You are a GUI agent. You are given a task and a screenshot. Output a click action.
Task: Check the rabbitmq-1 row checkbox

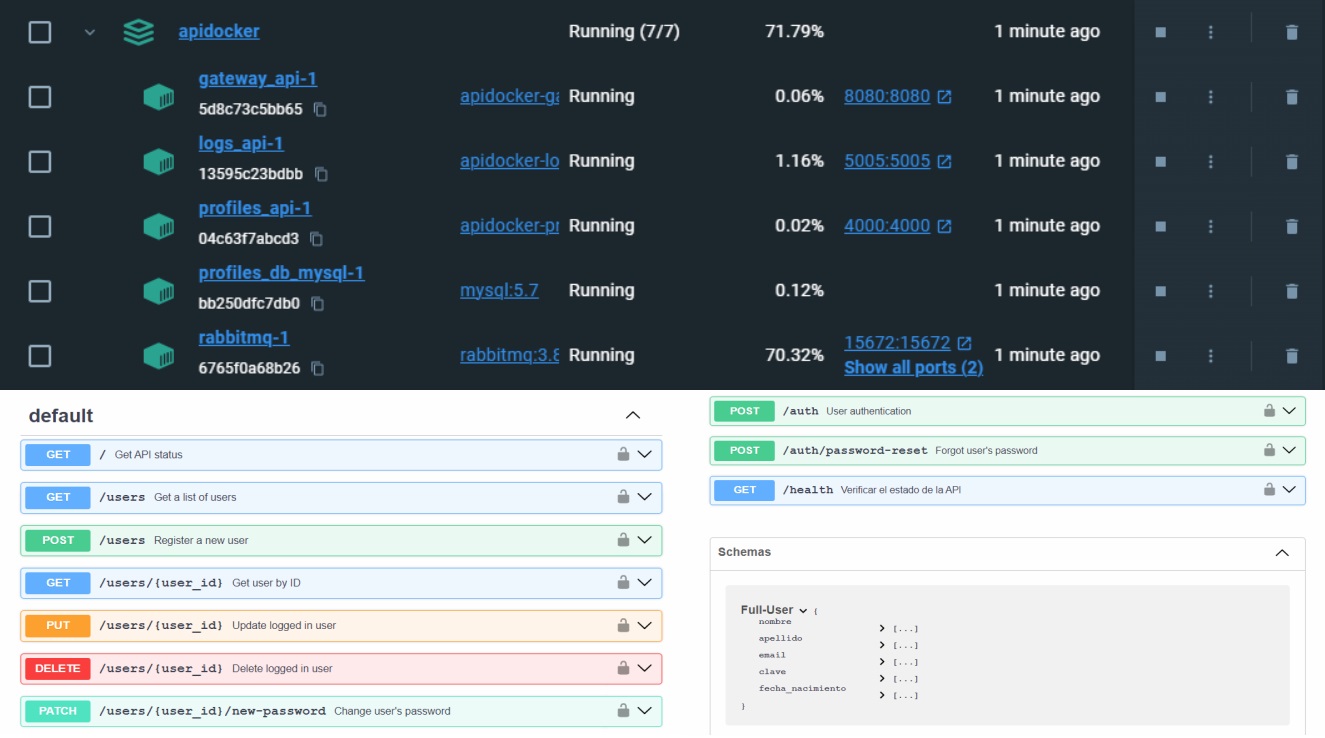(40, 355)
